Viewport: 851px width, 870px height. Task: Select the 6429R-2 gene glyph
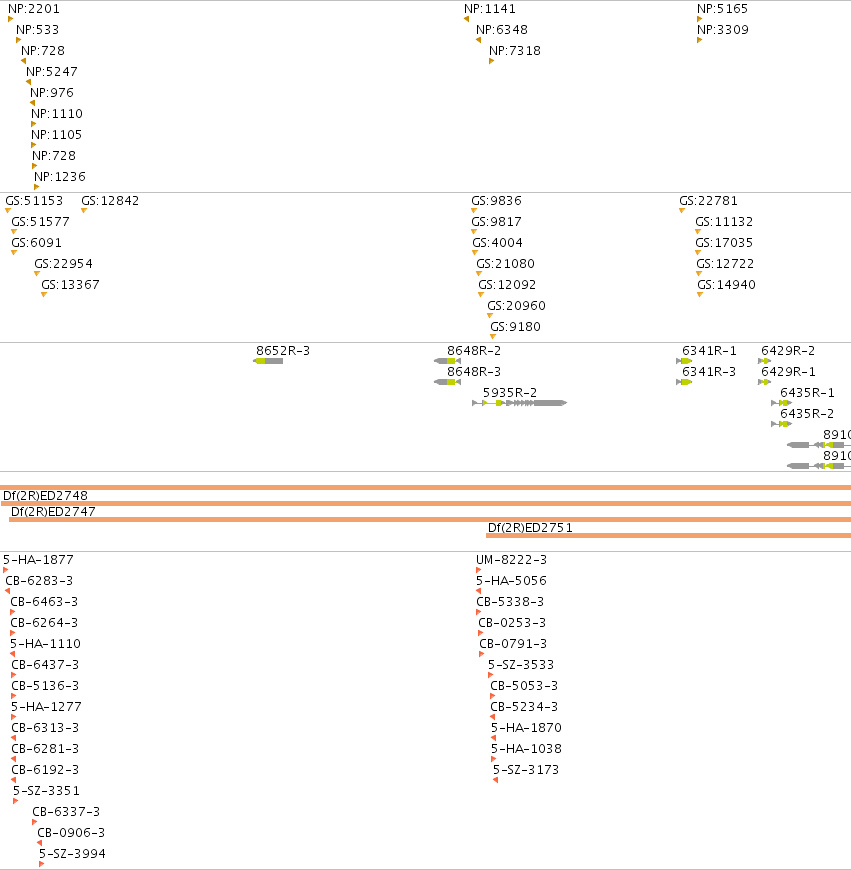(x=764, y=361)
